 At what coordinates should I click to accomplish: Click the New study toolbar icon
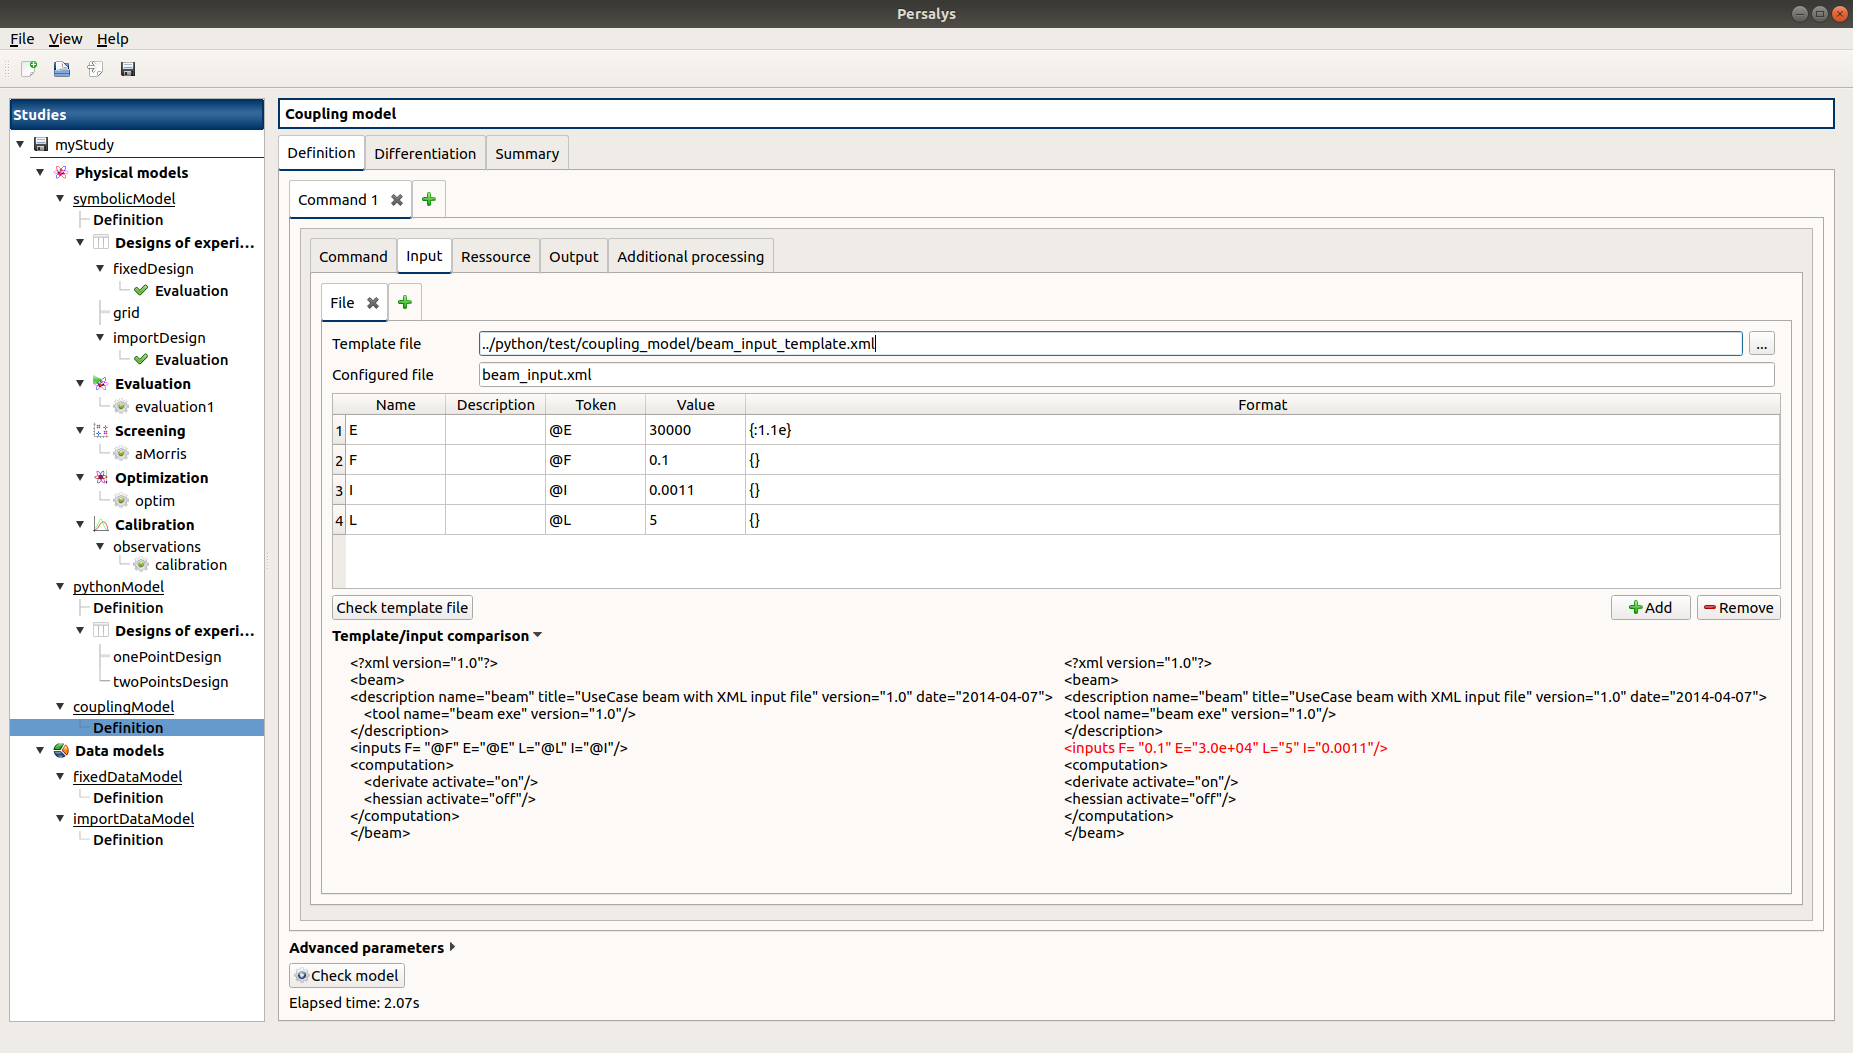point(29,69)
